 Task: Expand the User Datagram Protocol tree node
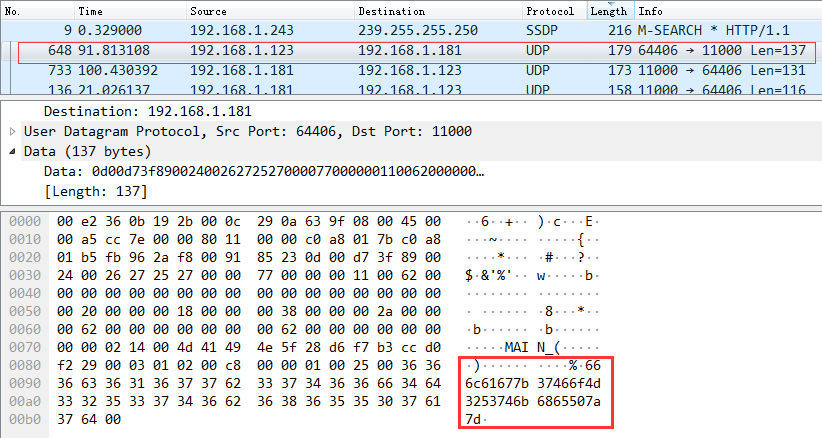coord(12,131)
